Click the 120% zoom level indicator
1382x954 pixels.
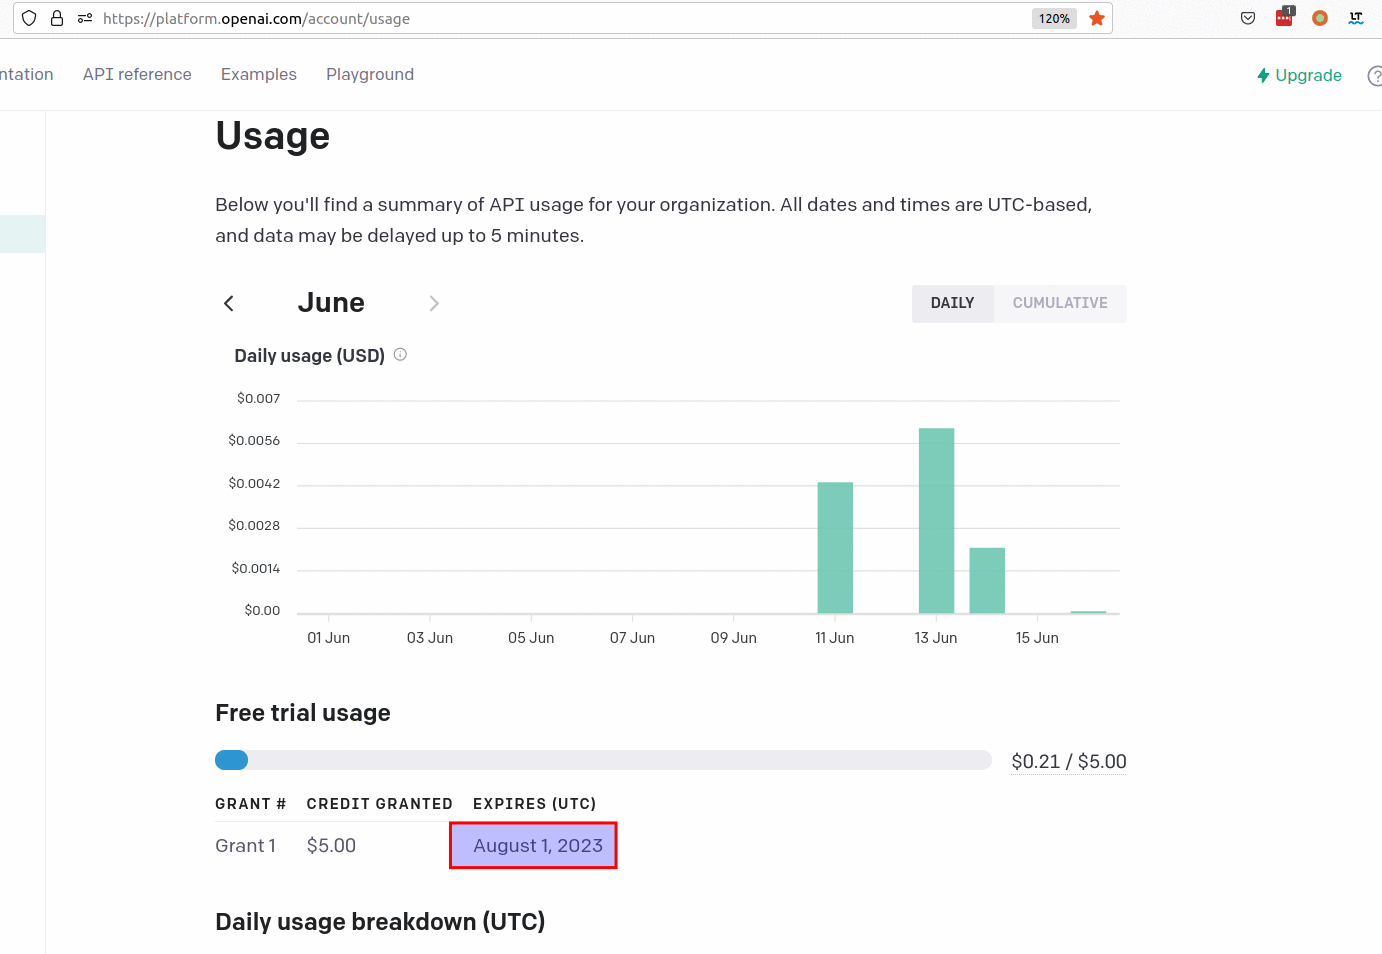coord(1054,18)
